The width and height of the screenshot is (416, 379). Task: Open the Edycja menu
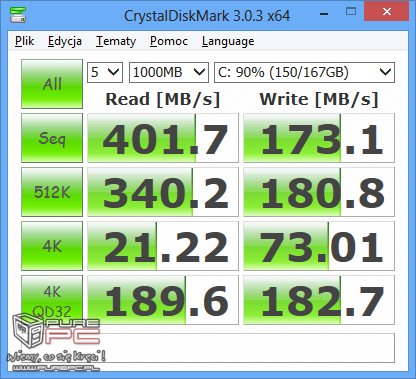65,41
